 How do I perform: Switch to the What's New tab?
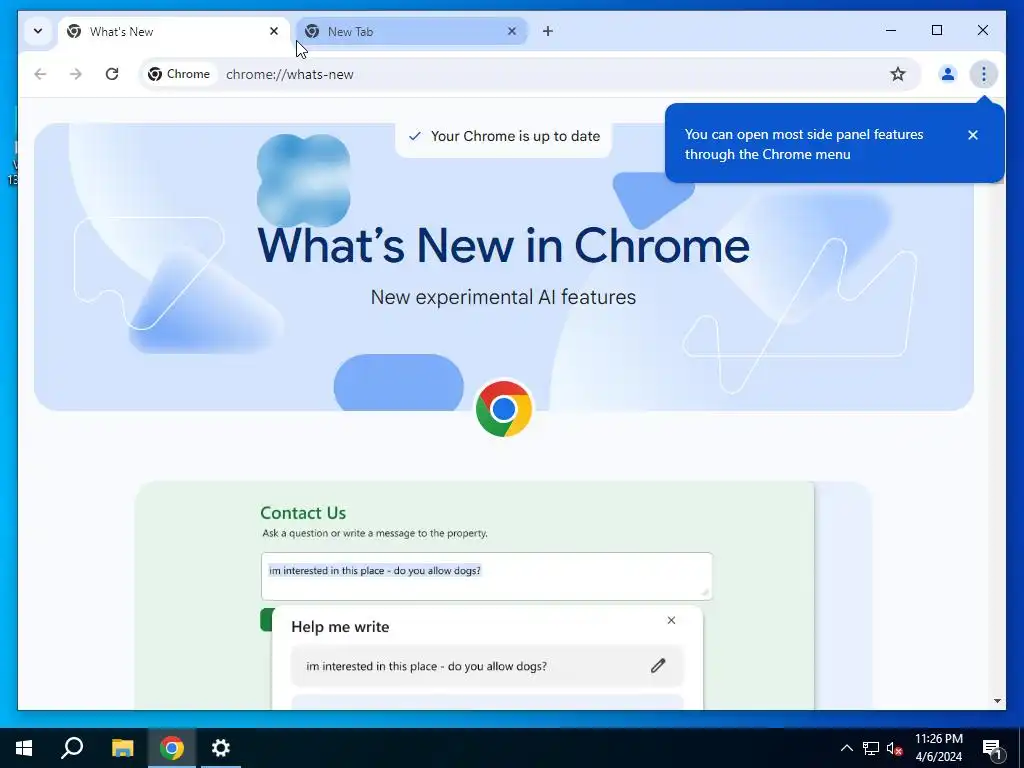(174, 31)
